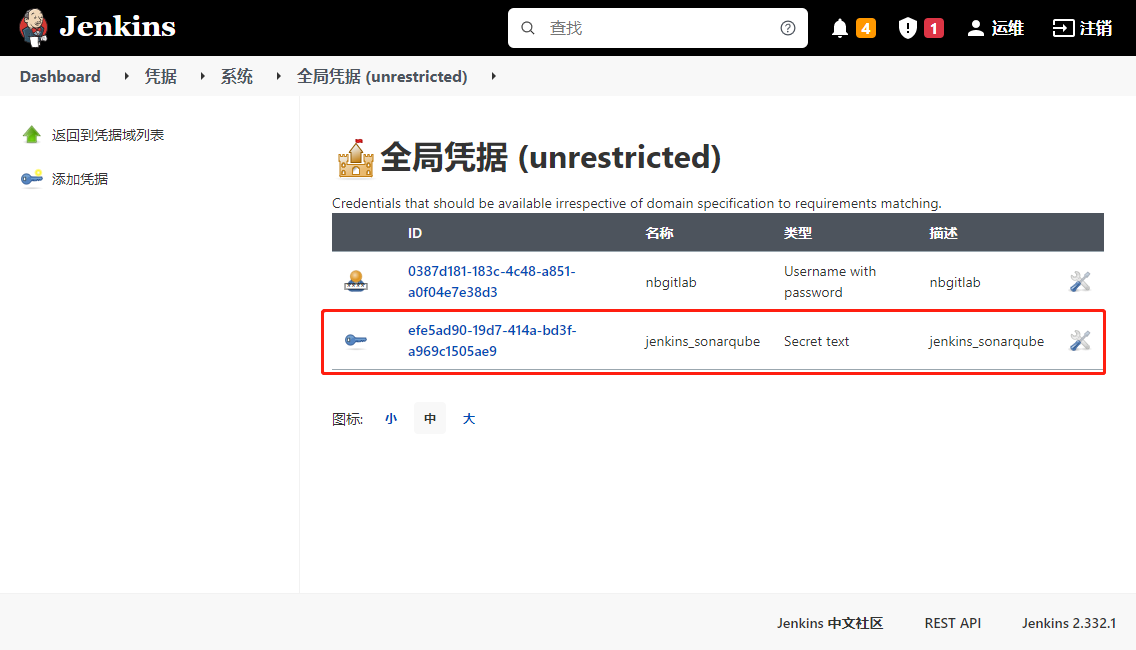
Task: Set icon size to 小 (small)
Action: [391, 419]
